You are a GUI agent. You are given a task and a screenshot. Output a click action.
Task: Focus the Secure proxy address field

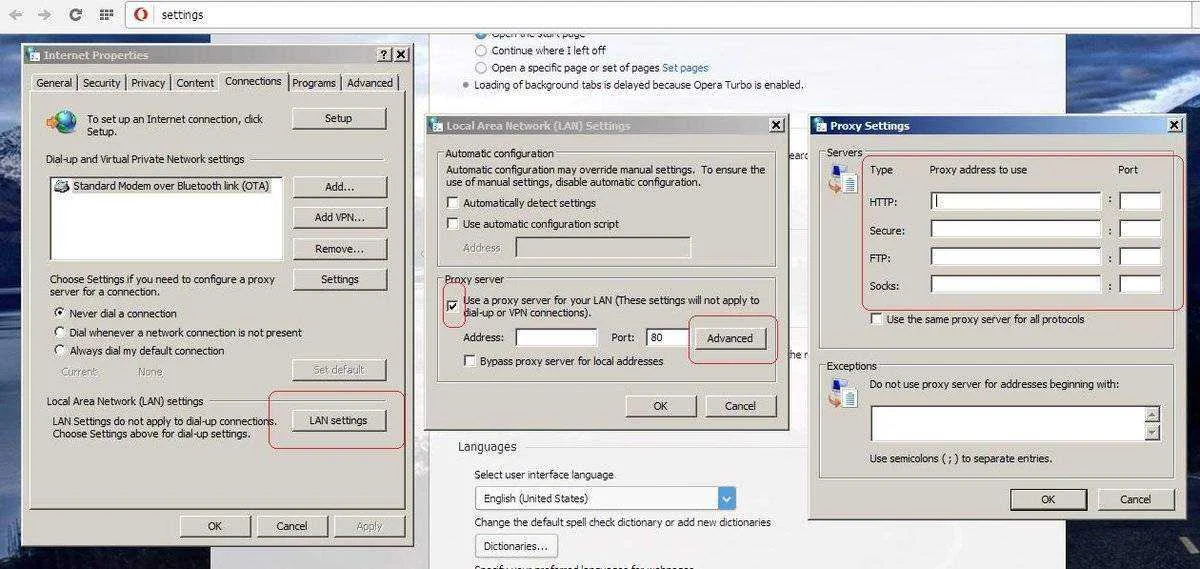tap(1015, 229)
